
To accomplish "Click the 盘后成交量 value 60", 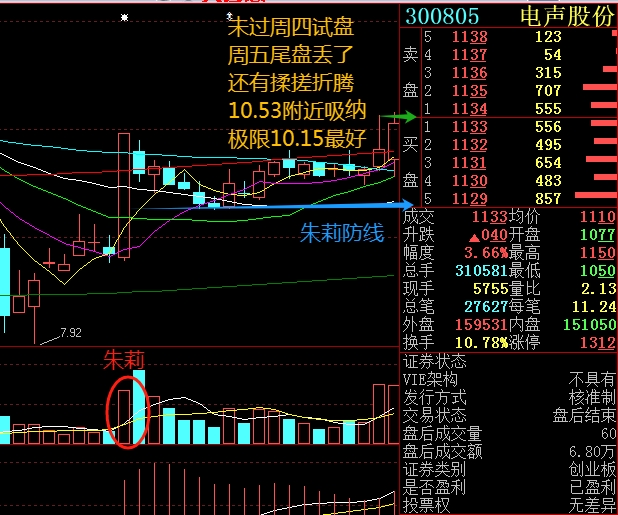I will 609,434.
